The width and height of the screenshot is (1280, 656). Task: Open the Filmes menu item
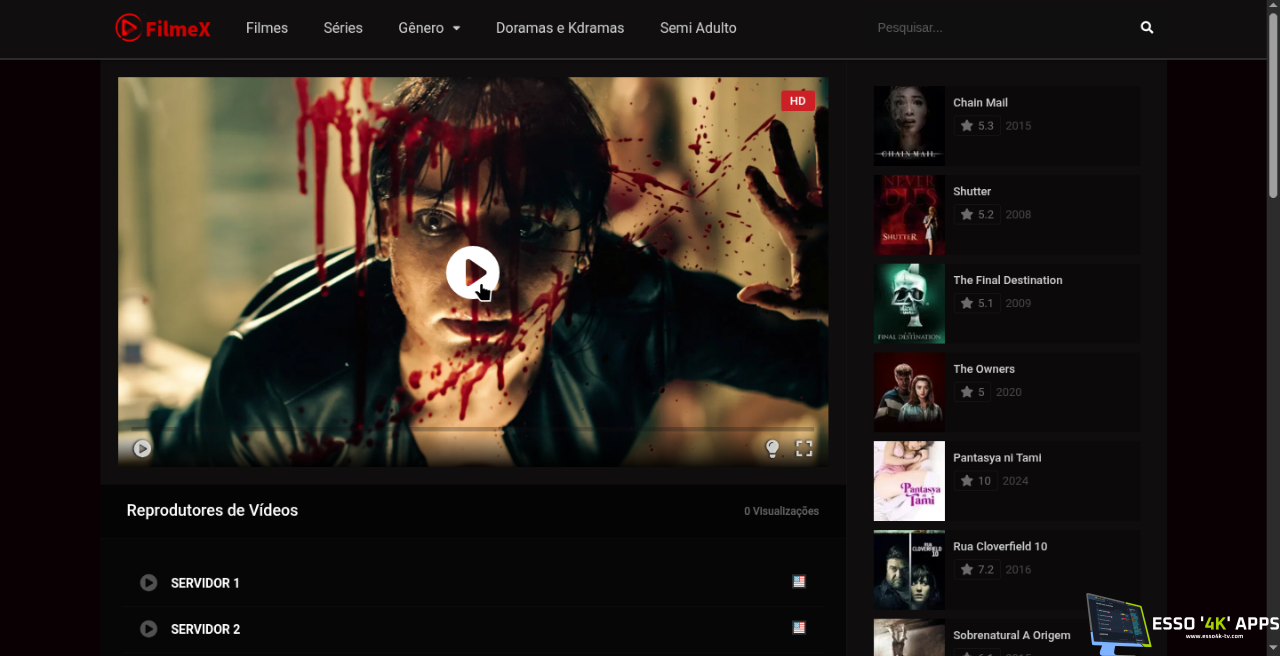point(267,28)
